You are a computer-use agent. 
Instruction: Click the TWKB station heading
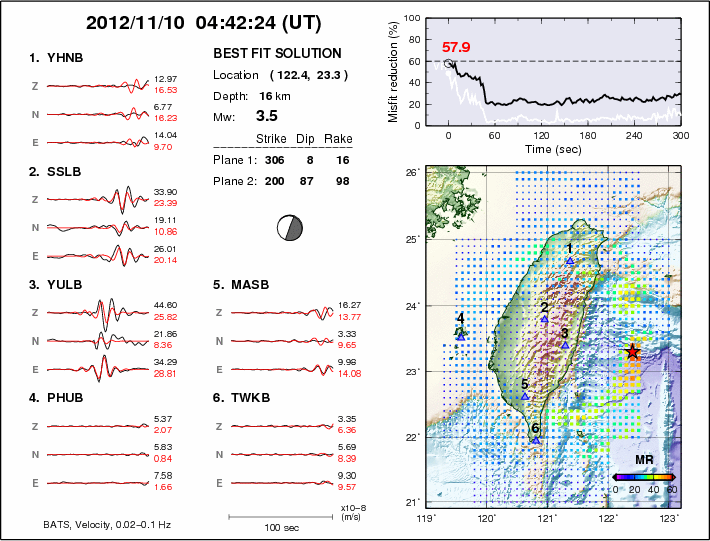pos(248,397)
